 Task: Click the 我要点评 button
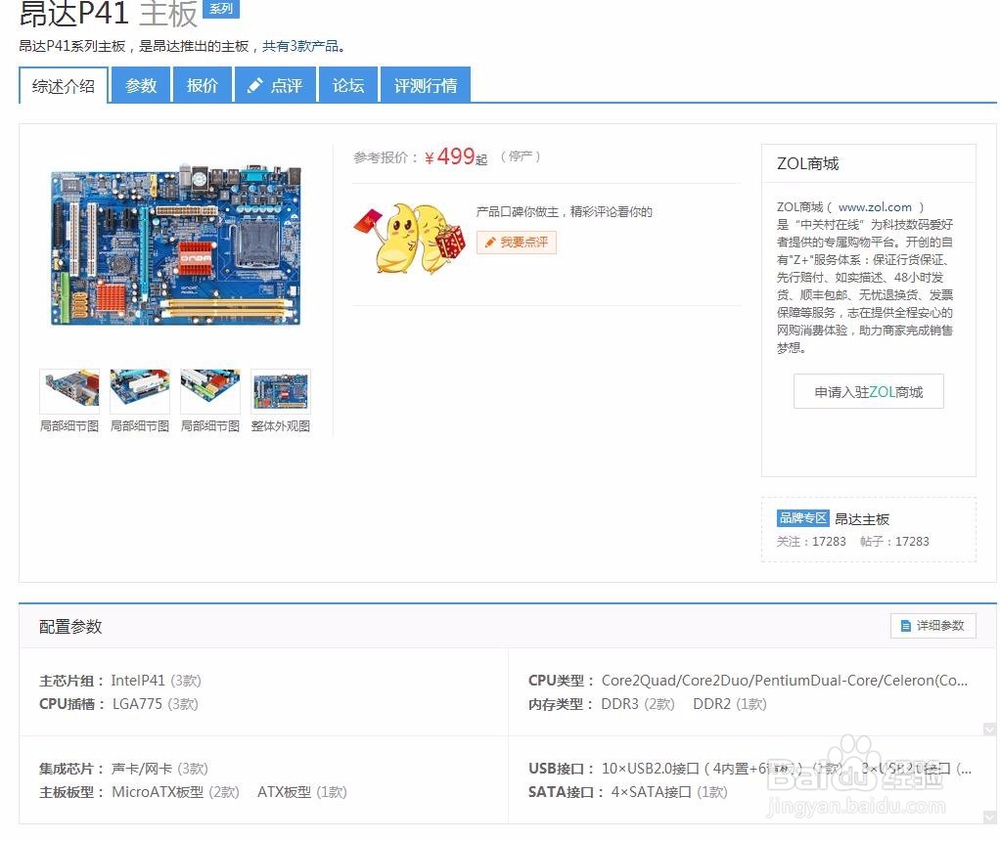click(x=516, y=243)
